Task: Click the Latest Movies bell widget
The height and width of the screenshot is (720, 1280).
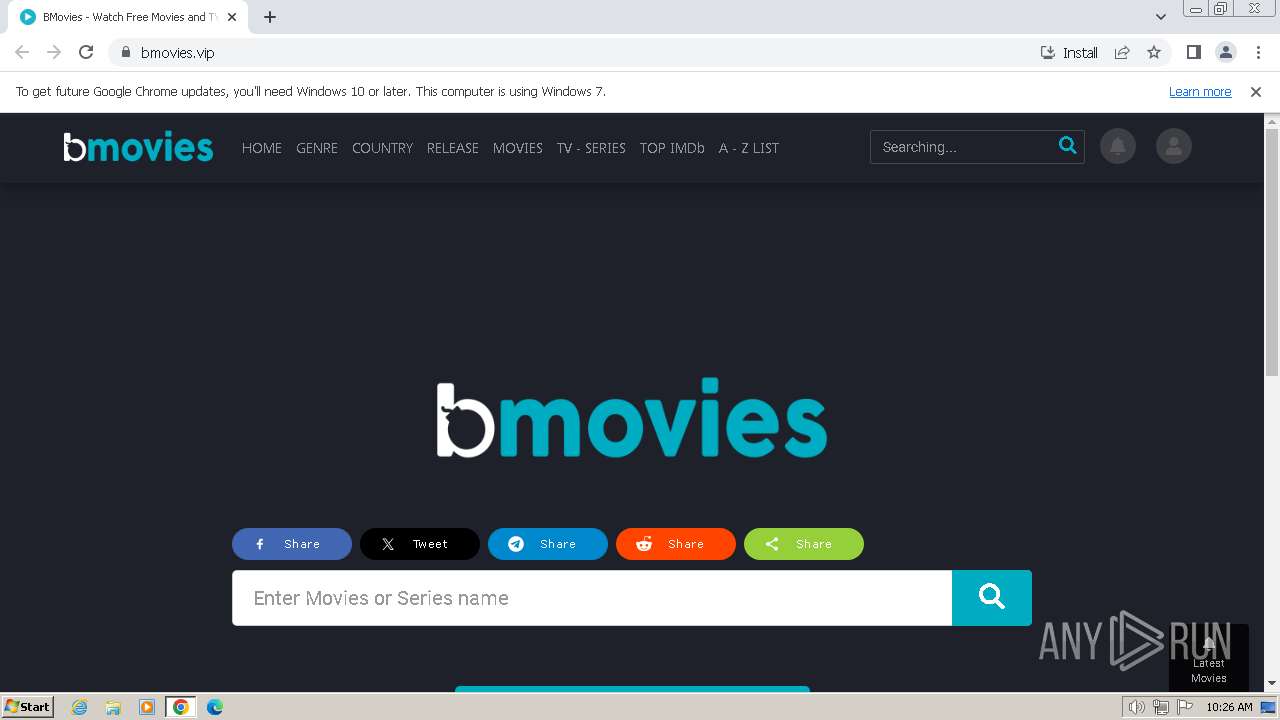Action: (1208, 658)
